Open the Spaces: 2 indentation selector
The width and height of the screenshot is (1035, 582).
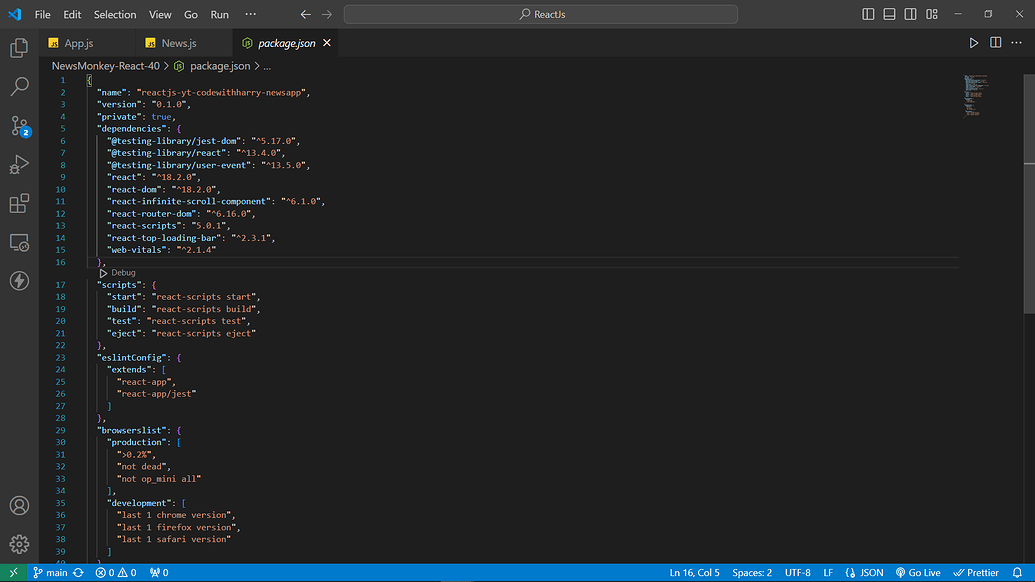coord(752,573)
